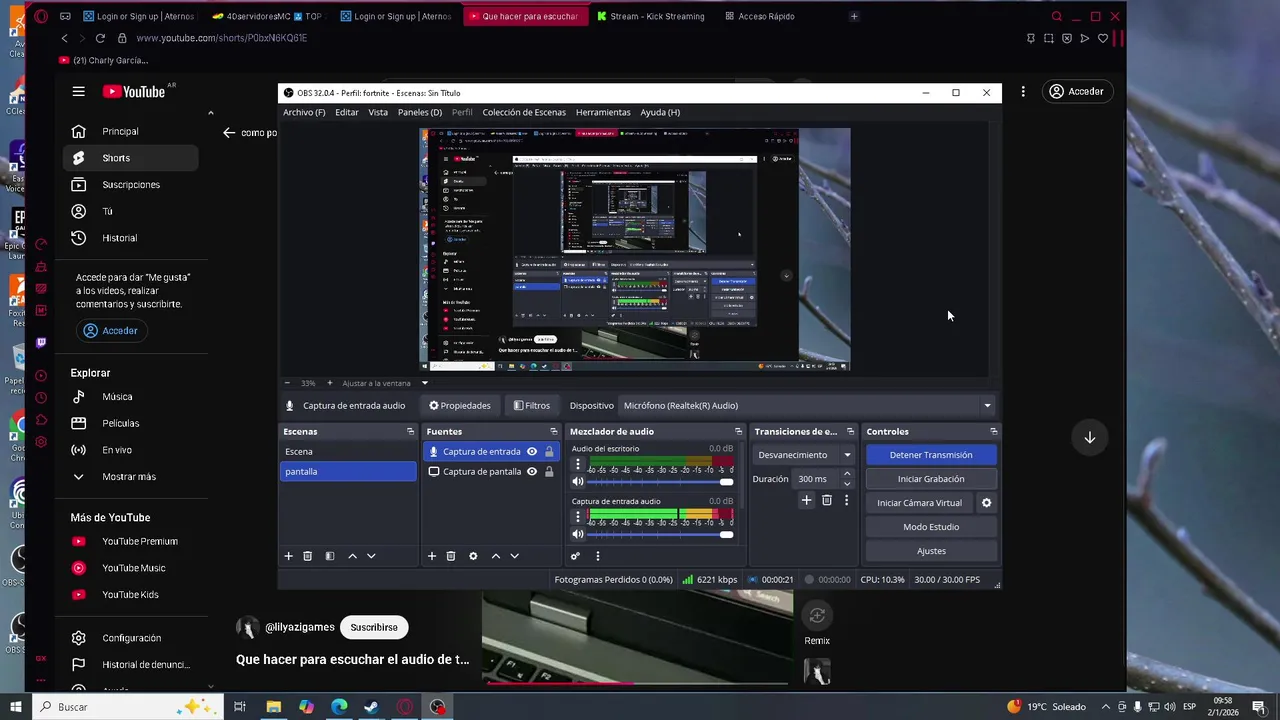Open options menu for Captura de entrada audio
Screen dimensions: 1280x720
point(577,517)
